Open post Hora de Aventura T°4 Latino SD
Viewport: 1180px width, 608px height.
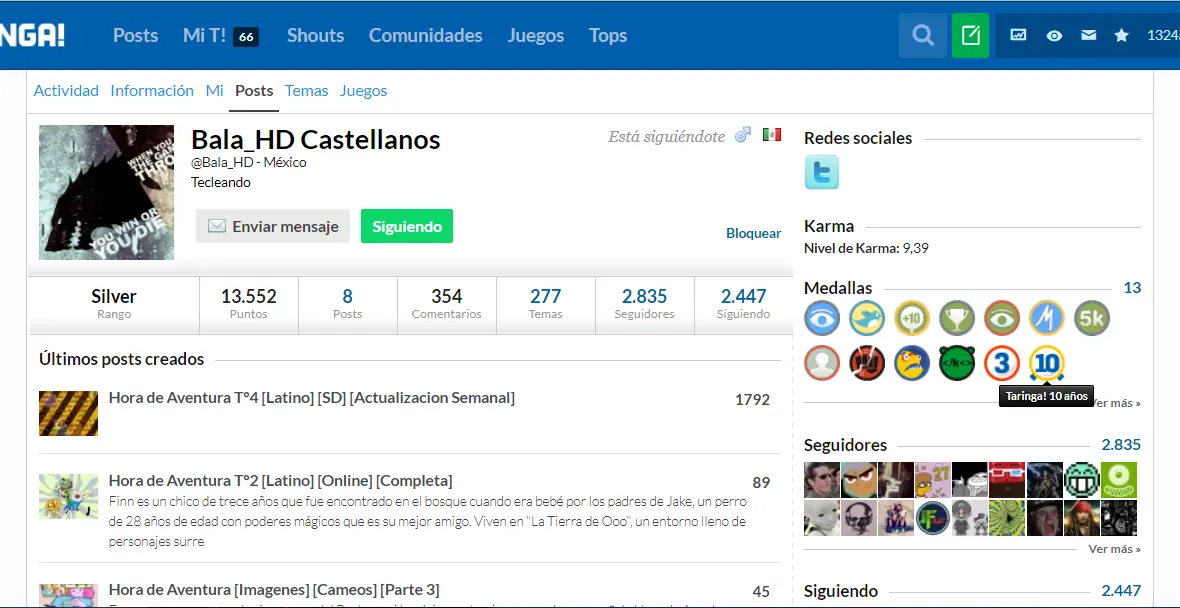312,398
